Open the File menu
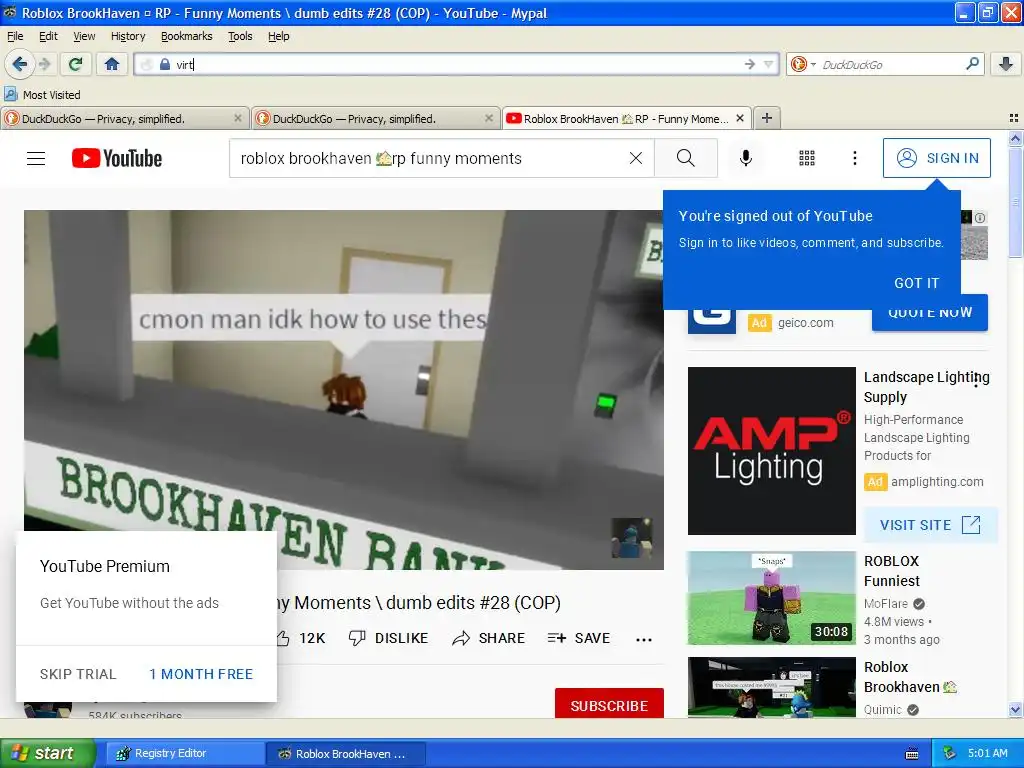Screen dimensions: 1024x768 [x=15, y=36]
